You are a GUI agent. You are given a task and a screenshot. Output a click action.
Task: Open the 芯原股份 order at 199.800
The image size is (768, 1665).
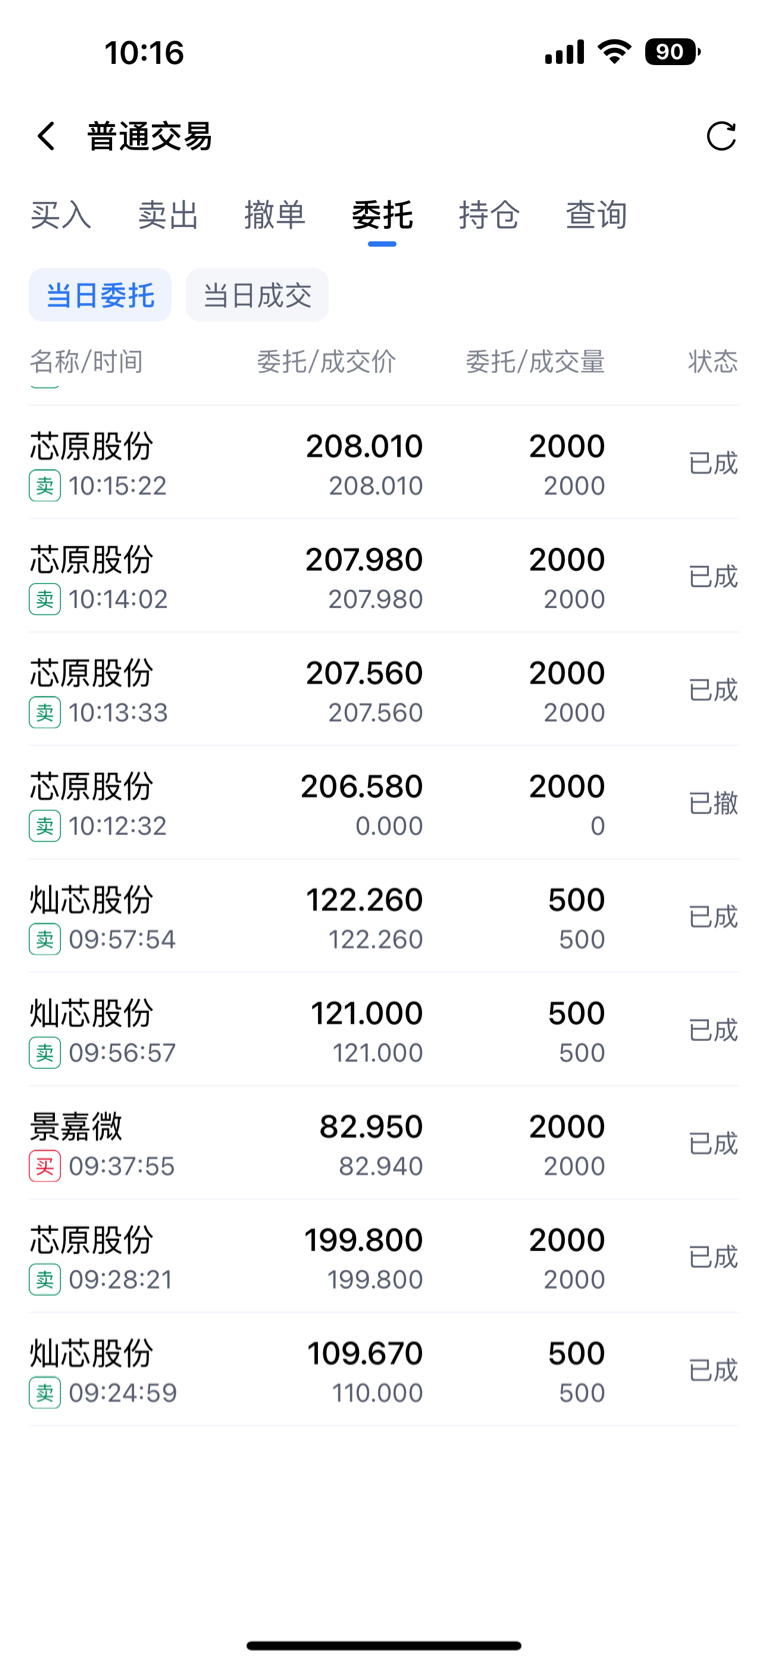click(x=384, y=1256)
